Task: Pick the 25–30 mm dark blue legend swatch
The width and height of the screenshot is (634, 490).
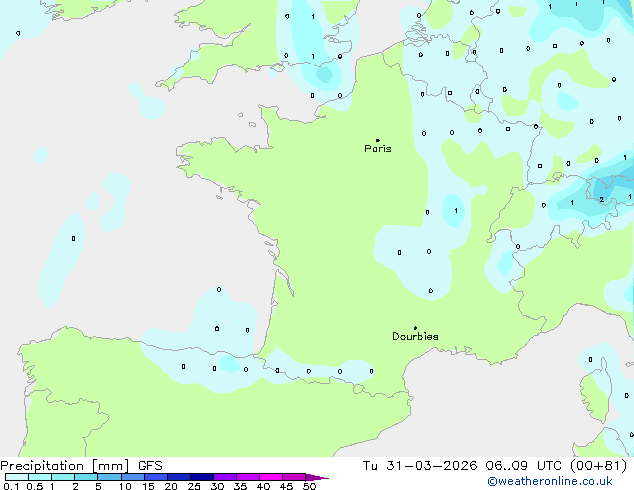Action: 202,477
